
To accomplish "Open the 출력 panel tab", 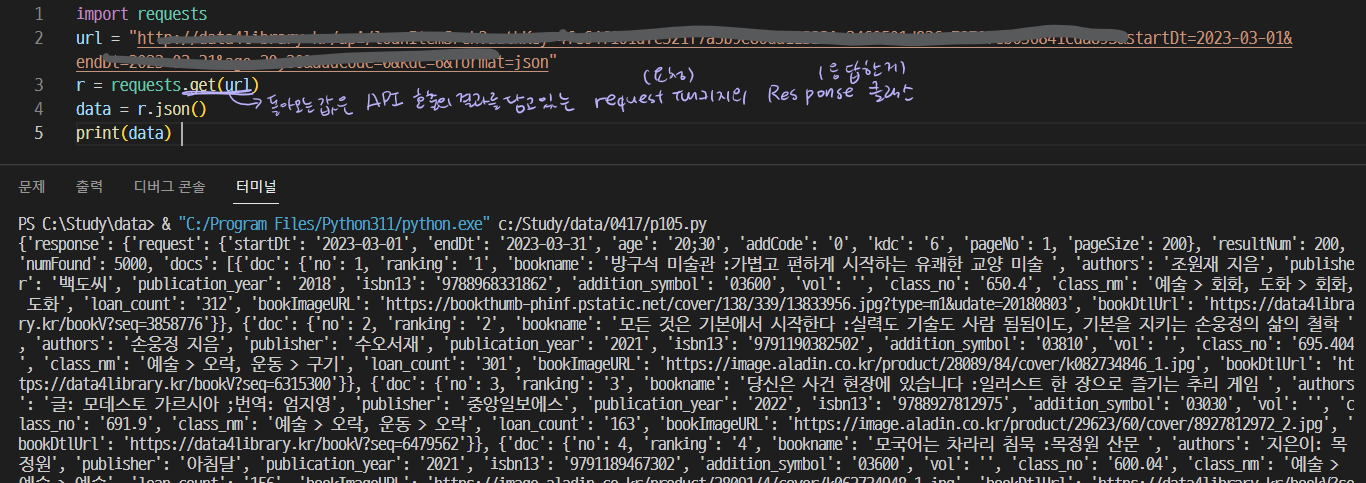I will tap(89, 186).
